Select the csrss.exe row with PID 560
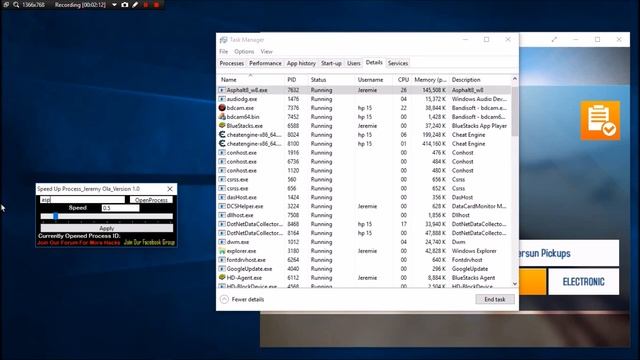Screen dimensions: 640x360 pyautogui.click(x=364, y=180)
